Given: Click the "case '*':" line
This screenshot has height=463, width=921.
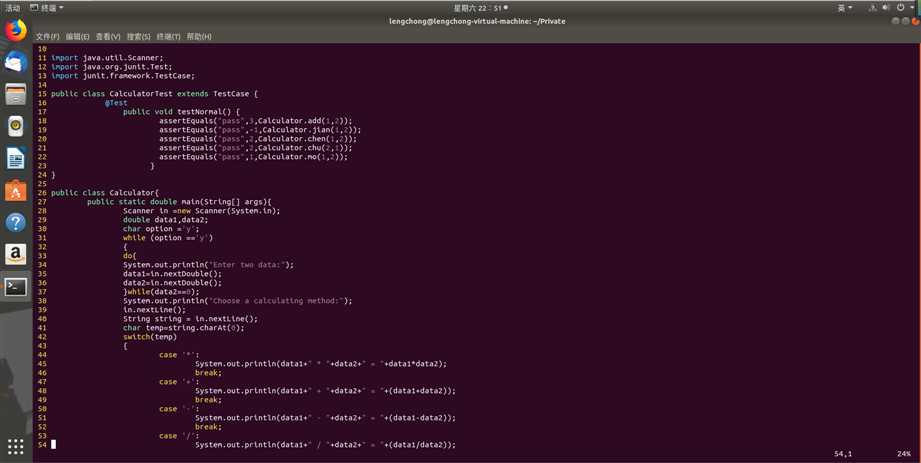Looking at the screenshot, I should 179,355.
